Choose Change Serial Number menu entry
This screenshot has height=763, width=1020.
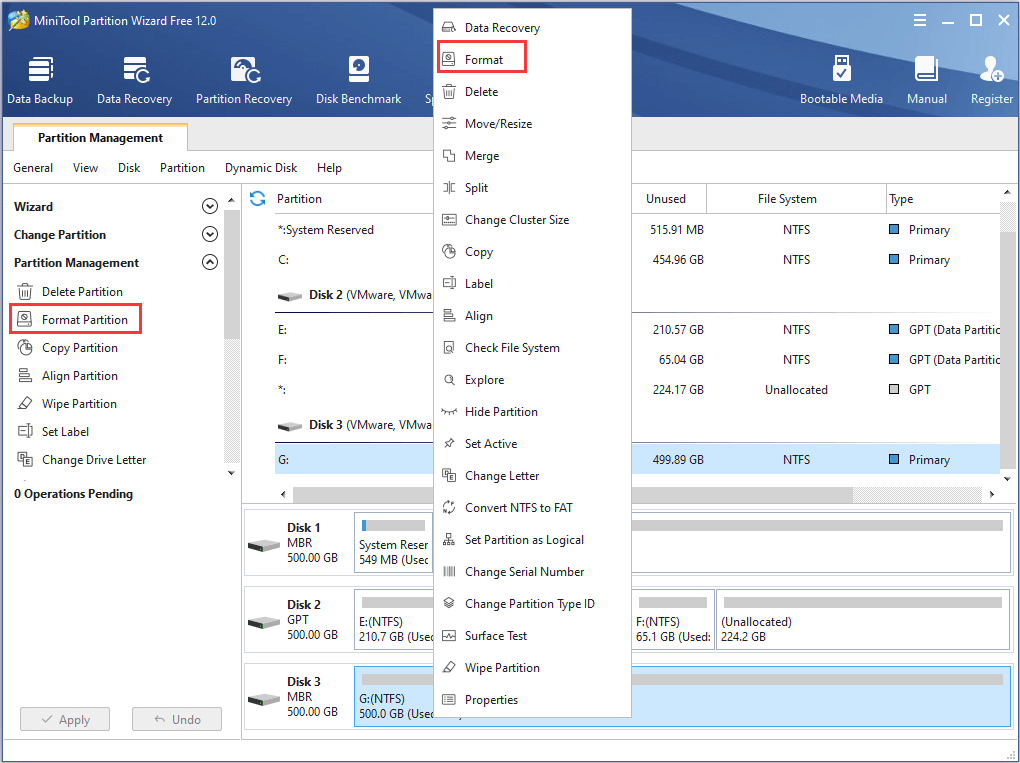pyautogui.click(x=532, y=571)
